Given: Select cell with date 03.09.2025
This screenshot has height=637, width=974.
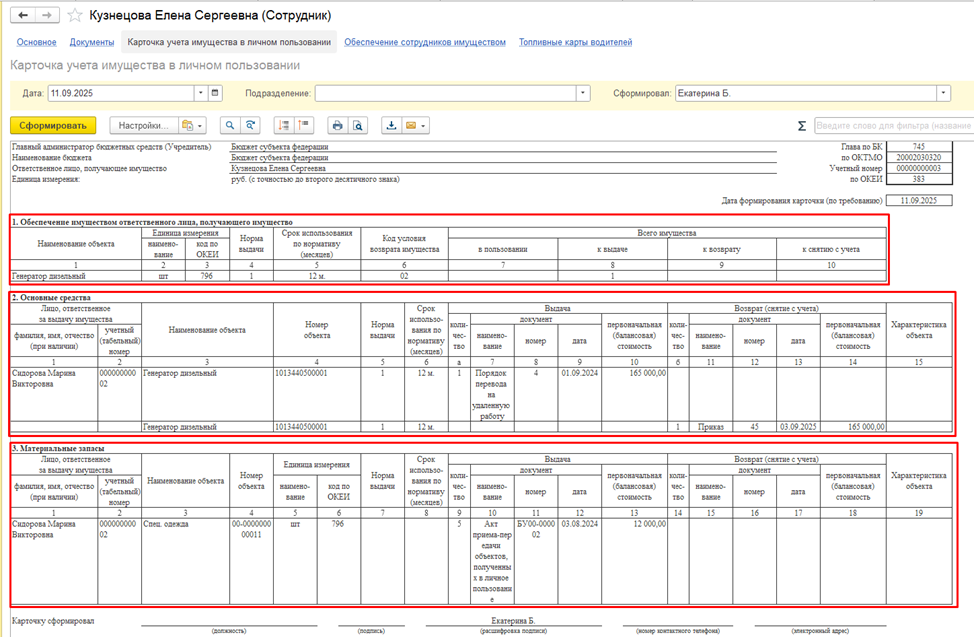Looking at the screenshot, I should (798, 427).
